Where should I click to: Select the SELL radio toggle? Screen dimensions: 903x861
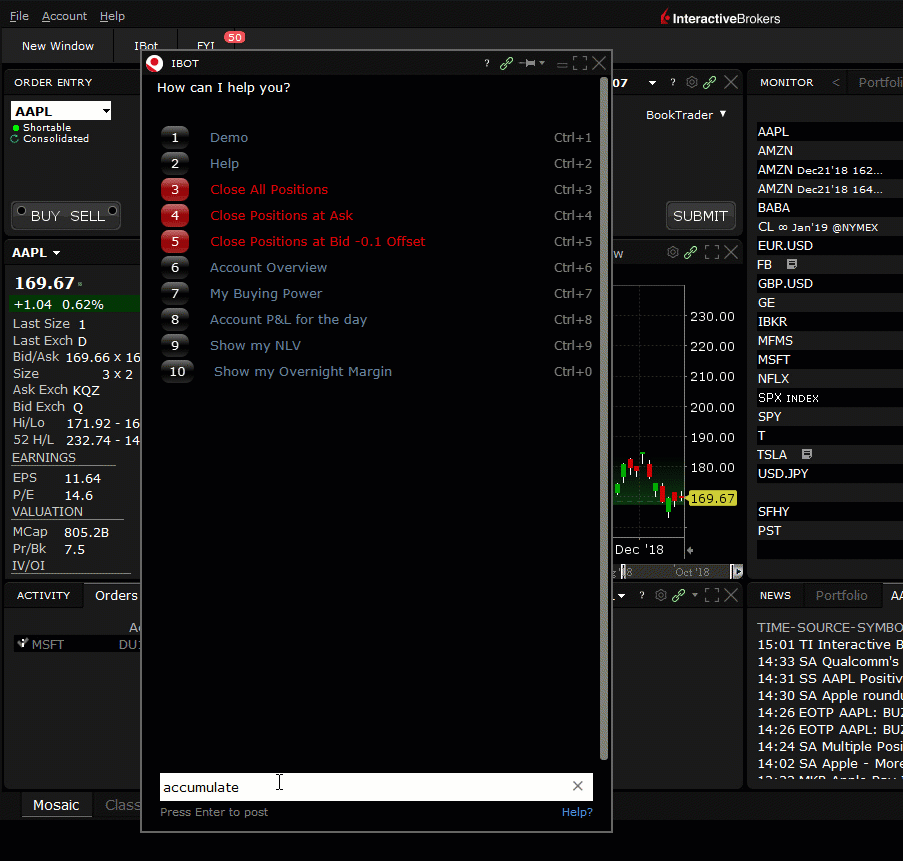87,216
